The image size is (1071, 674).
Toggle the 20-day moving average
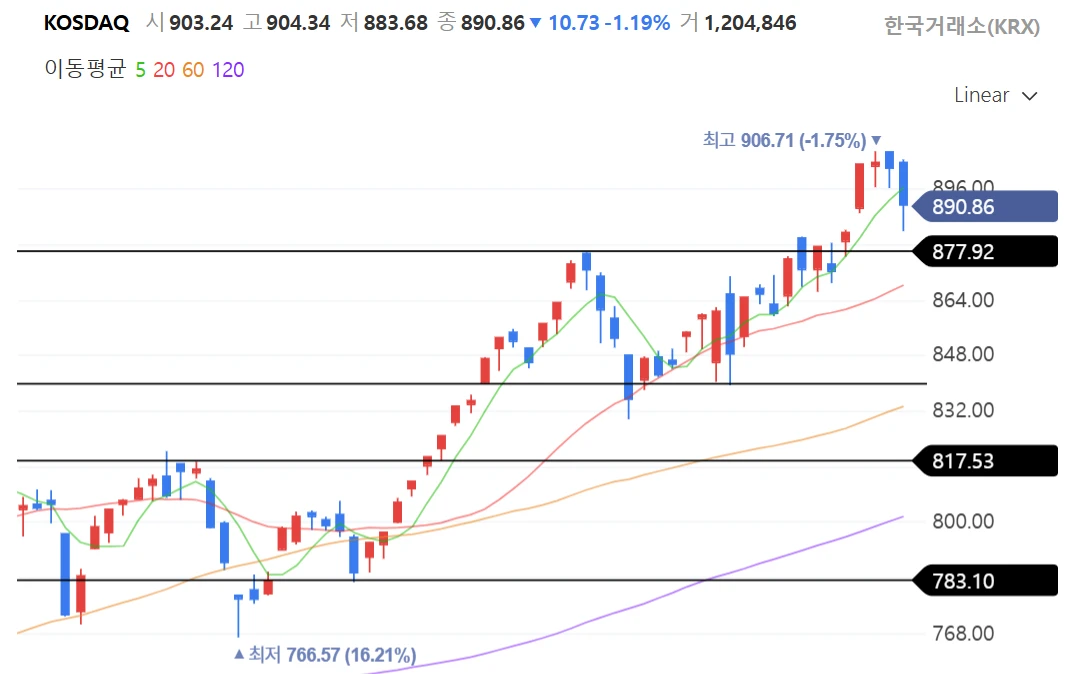point(164,69)
